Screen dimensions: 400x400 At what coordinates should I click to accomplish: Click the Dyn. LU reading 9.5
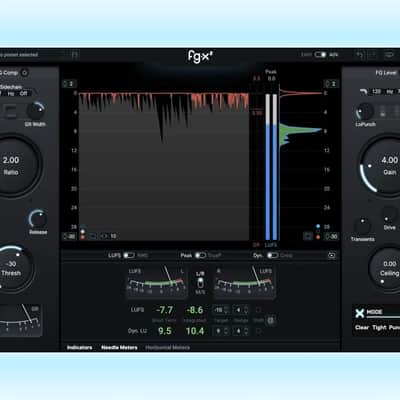point(165,331)
